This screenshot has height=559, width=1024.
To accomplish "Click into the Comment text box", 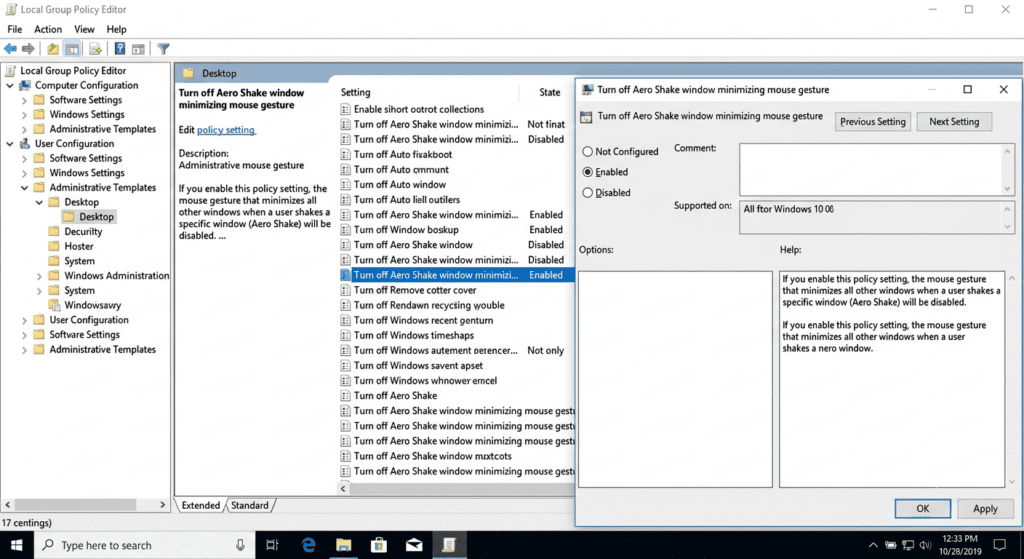I will pos(871,169).
